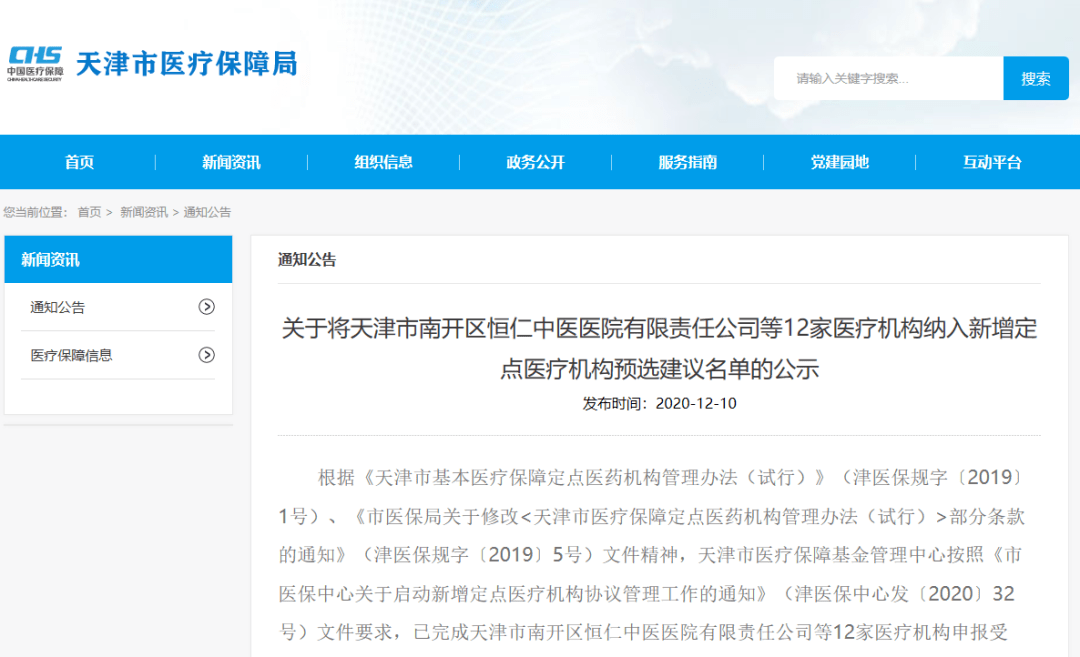This screenshot has height=657, width=1080.
Task: Click the 新闻资讯 sidebar header
Action: click(118, 260)
